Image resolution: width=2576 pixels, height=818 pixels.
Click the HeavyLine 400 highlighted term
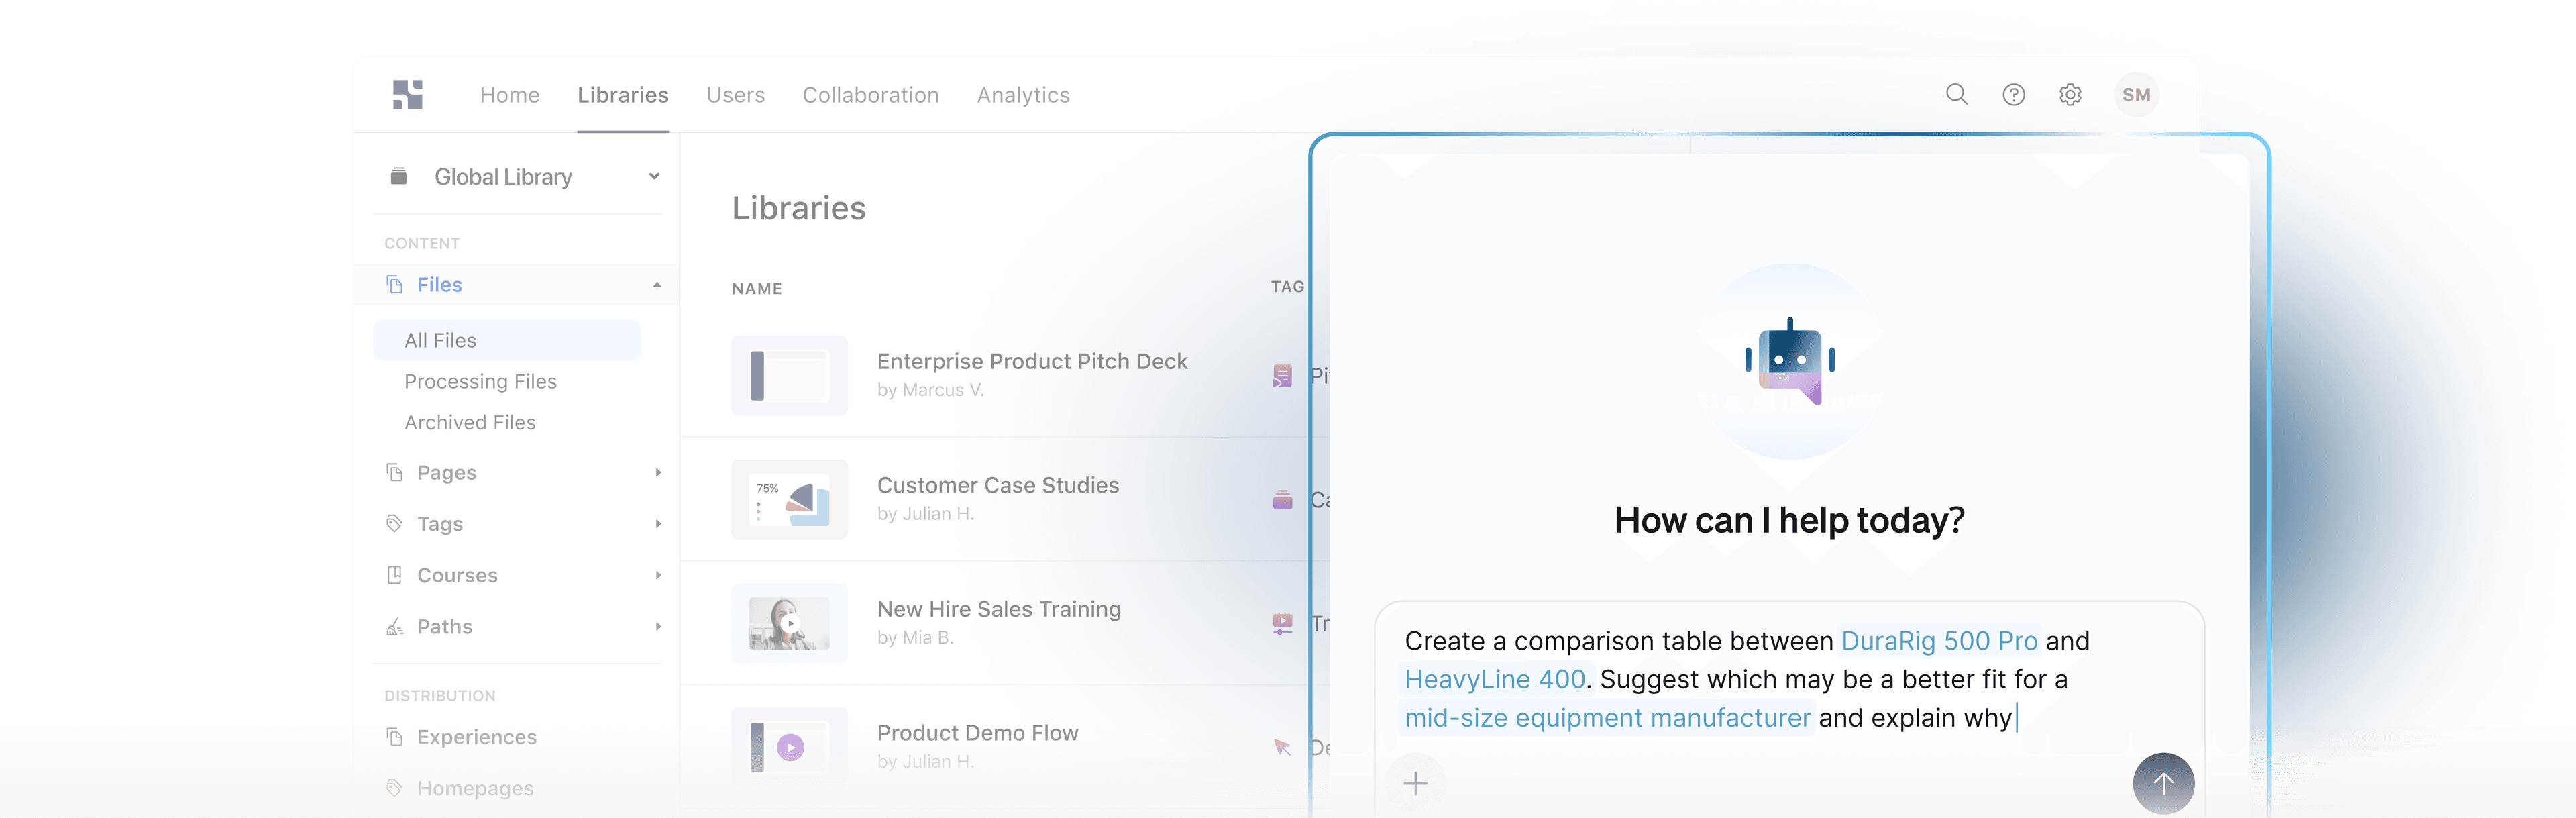1495,679
